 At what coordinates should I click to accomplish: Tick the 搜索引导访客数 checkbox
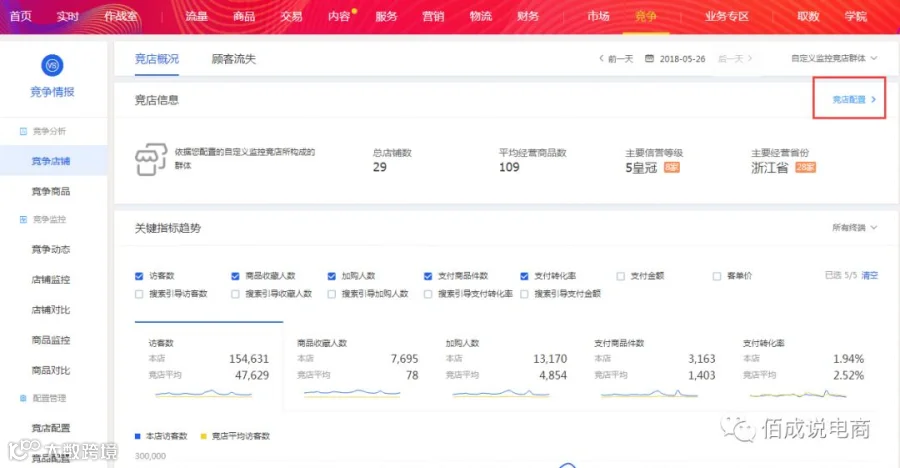click(x=139, y=294)
